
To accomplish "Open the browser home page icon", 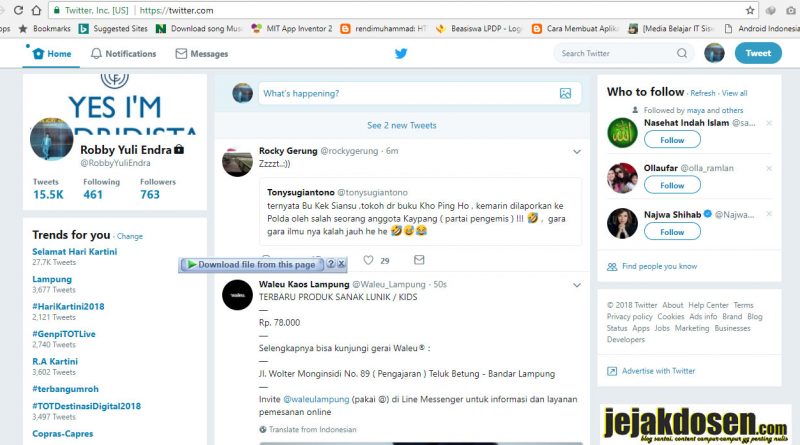I will point(36,10).
